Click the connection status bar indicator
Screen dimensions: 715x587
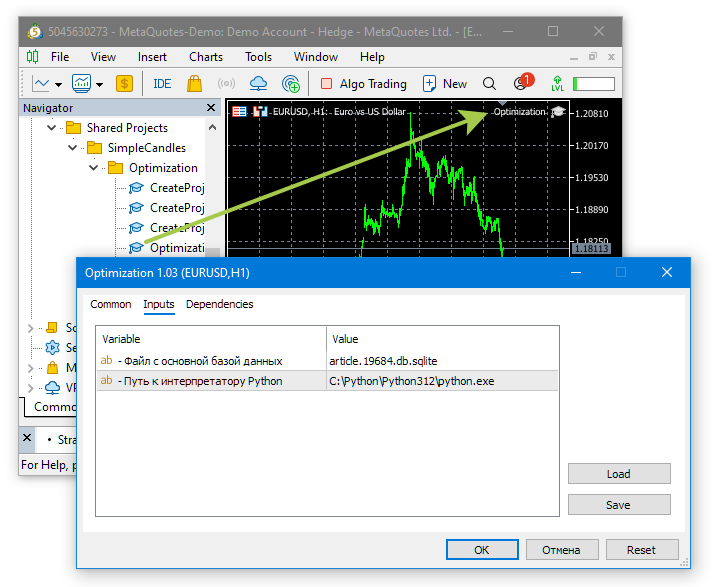pos(594,84)
